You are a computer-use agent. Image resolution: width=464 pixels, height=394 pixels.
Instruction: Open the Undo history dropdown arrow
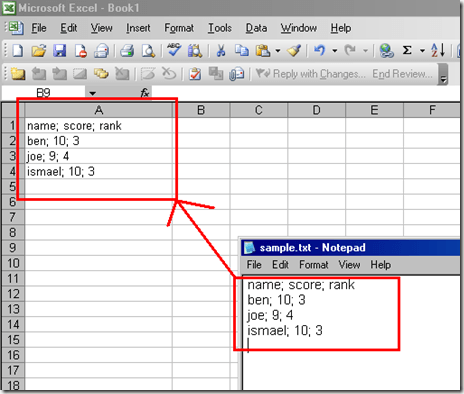click(335, 51)
